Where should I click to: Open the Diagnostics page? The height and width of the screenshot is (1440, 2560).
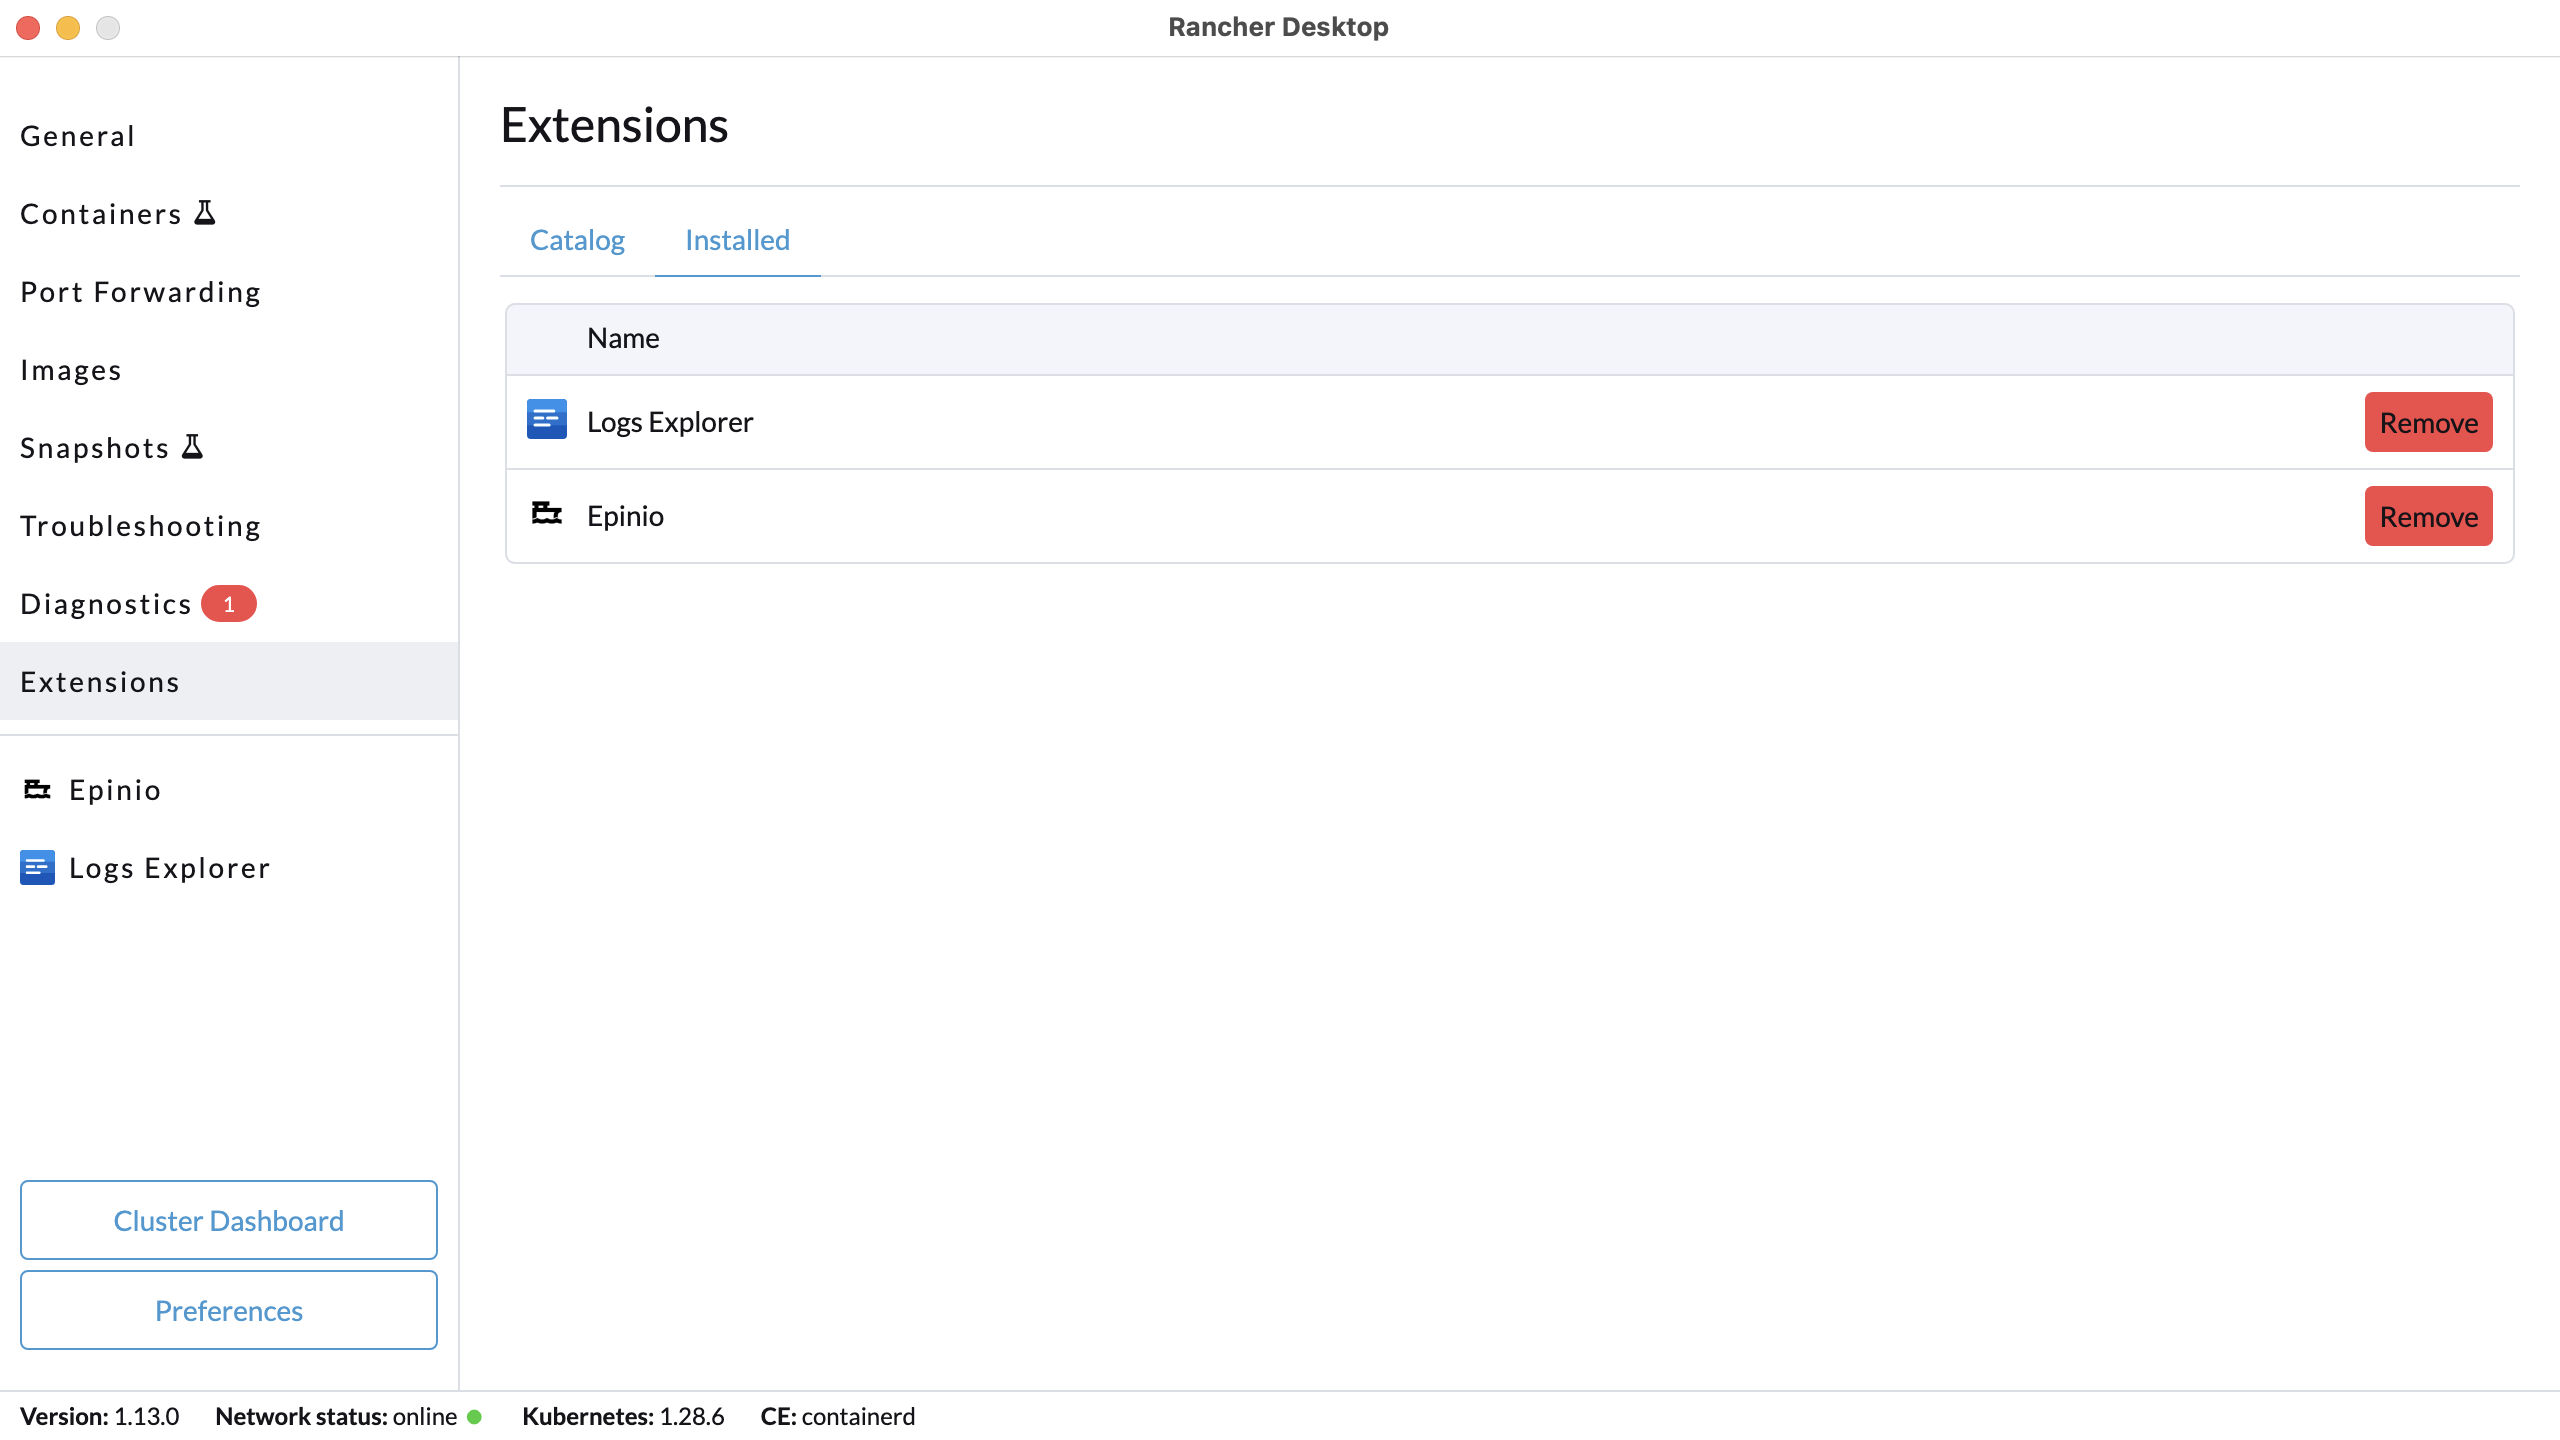click(x=229, y=604)
